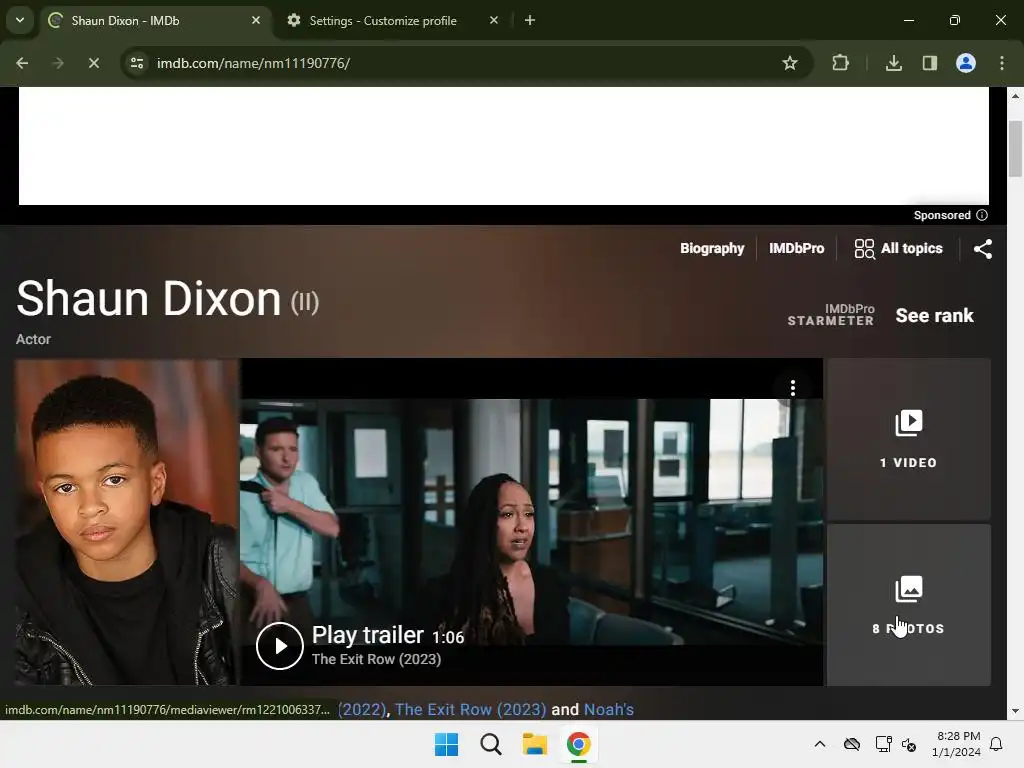Open the notifications bell icon
Image resolution: width=1024 pixels, height=768 pixels.
pyautogui.click(x=997, y=744)
